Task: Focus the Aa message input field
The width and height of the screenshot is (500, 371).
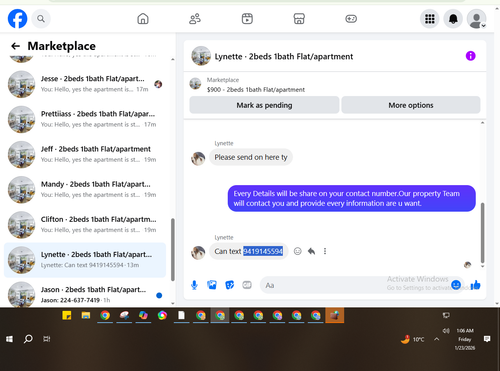Action: pyautogui.click(x=355, y=285)
